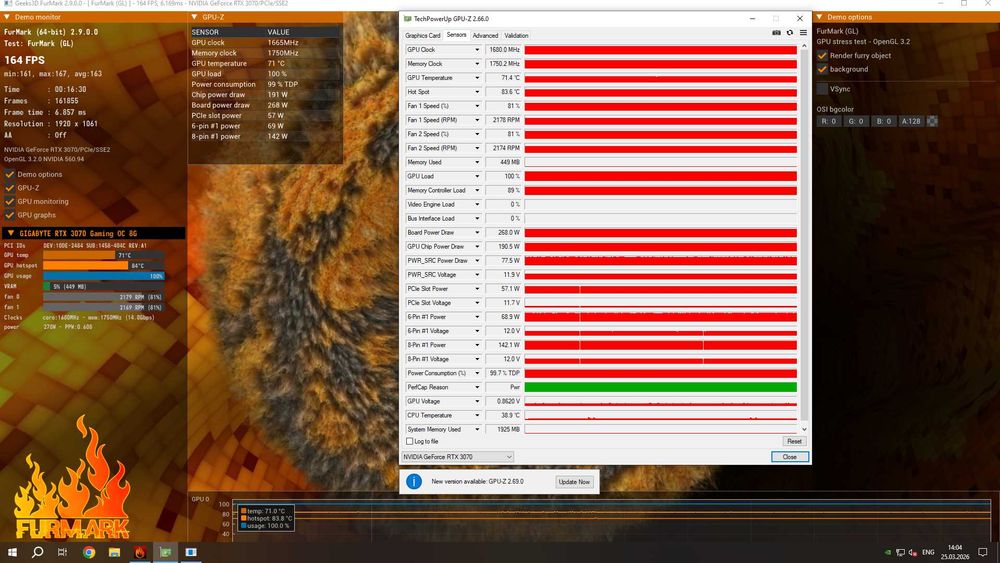Click the GPU-Z title bar app icon

pos(408,18)
